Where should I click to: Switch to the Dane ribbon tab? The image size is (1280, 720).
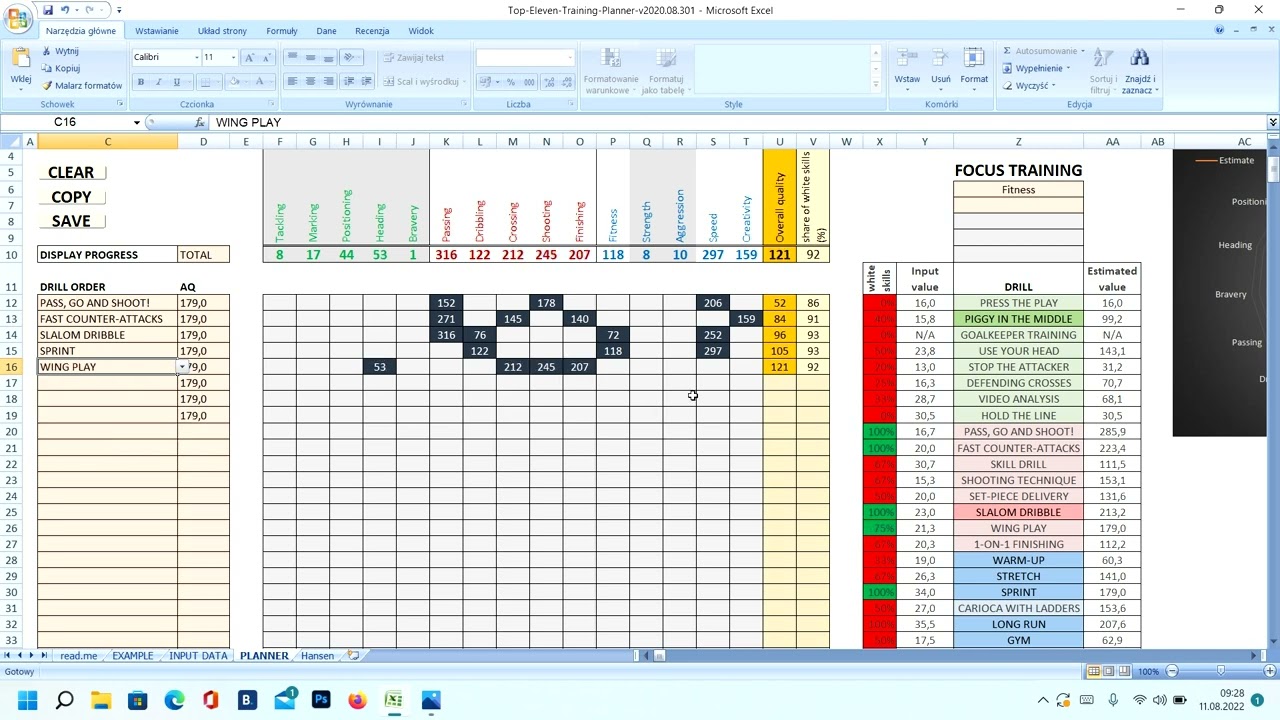(326, 31)
